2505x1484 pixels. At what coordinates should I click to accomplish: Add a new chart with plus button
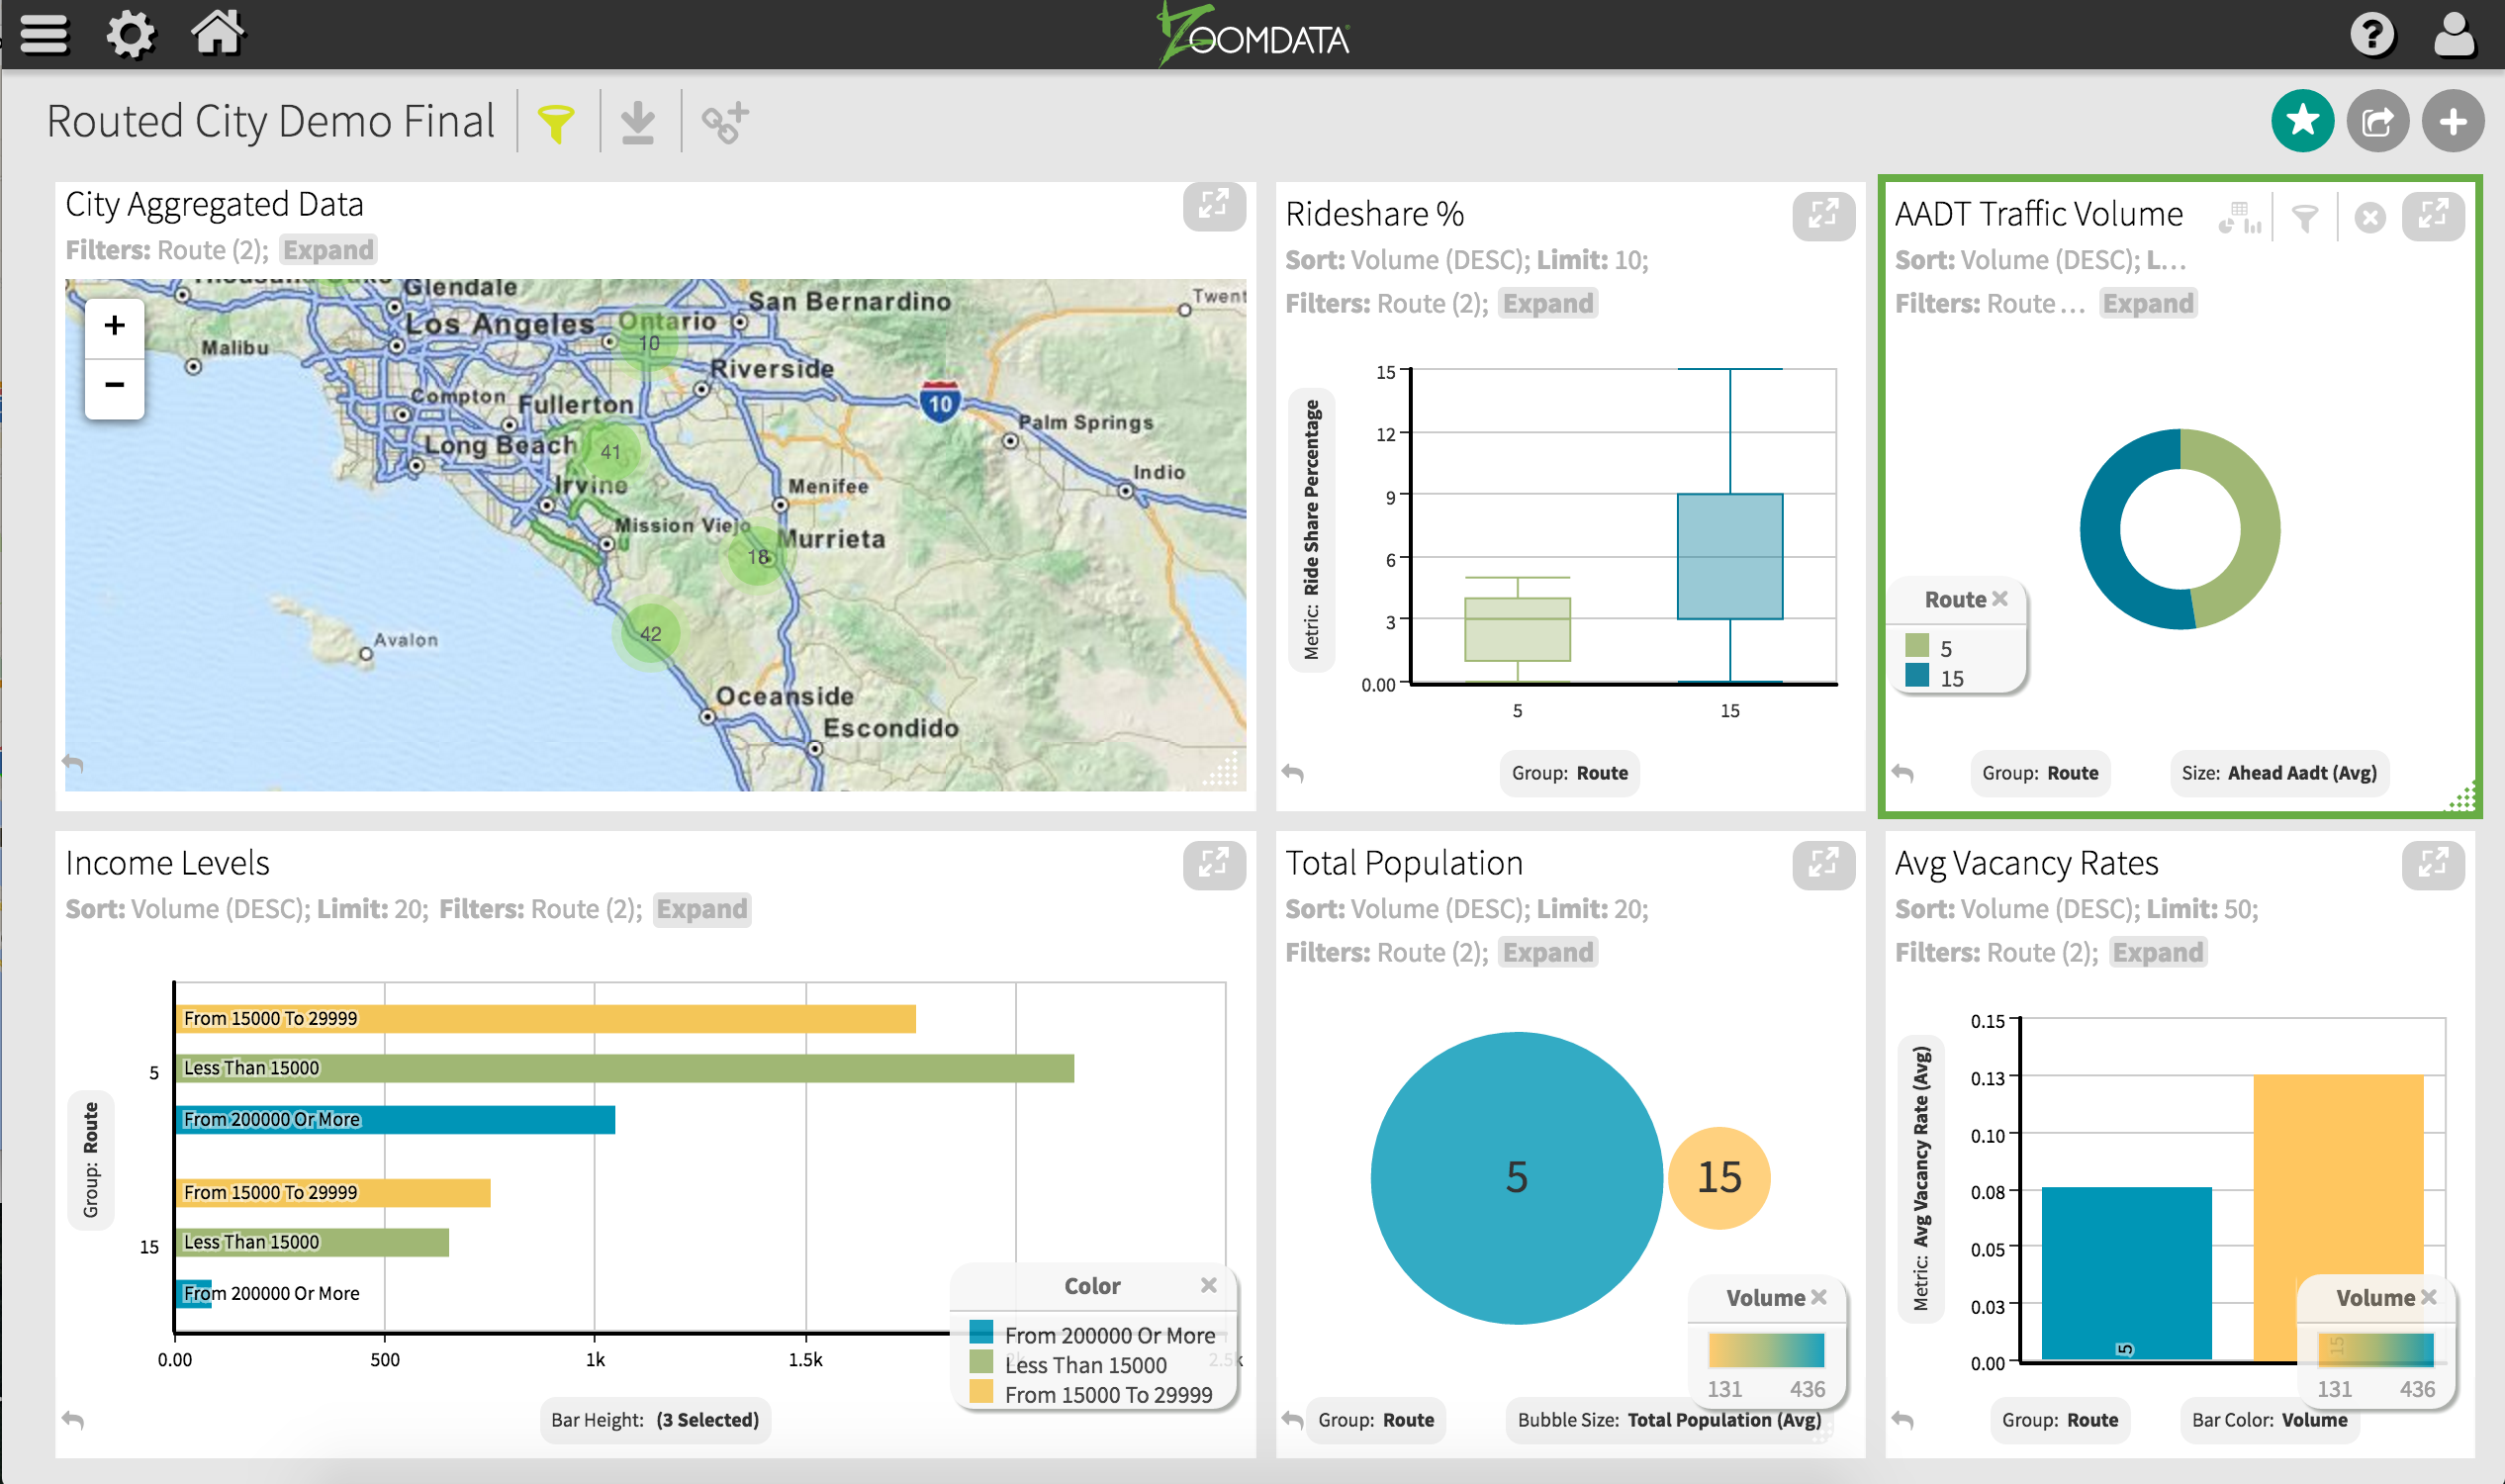2452,122
